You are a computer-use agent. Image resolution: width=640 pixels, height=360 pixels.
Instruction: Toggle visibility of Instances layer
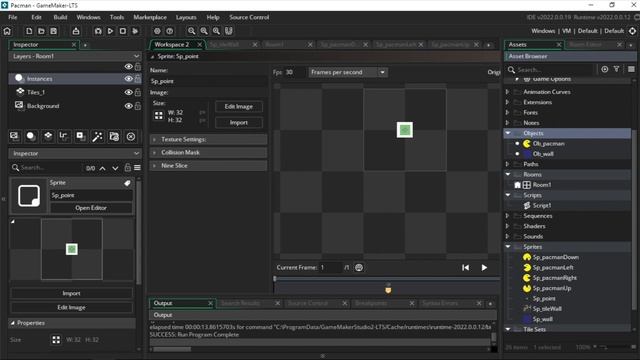[129, 79]
